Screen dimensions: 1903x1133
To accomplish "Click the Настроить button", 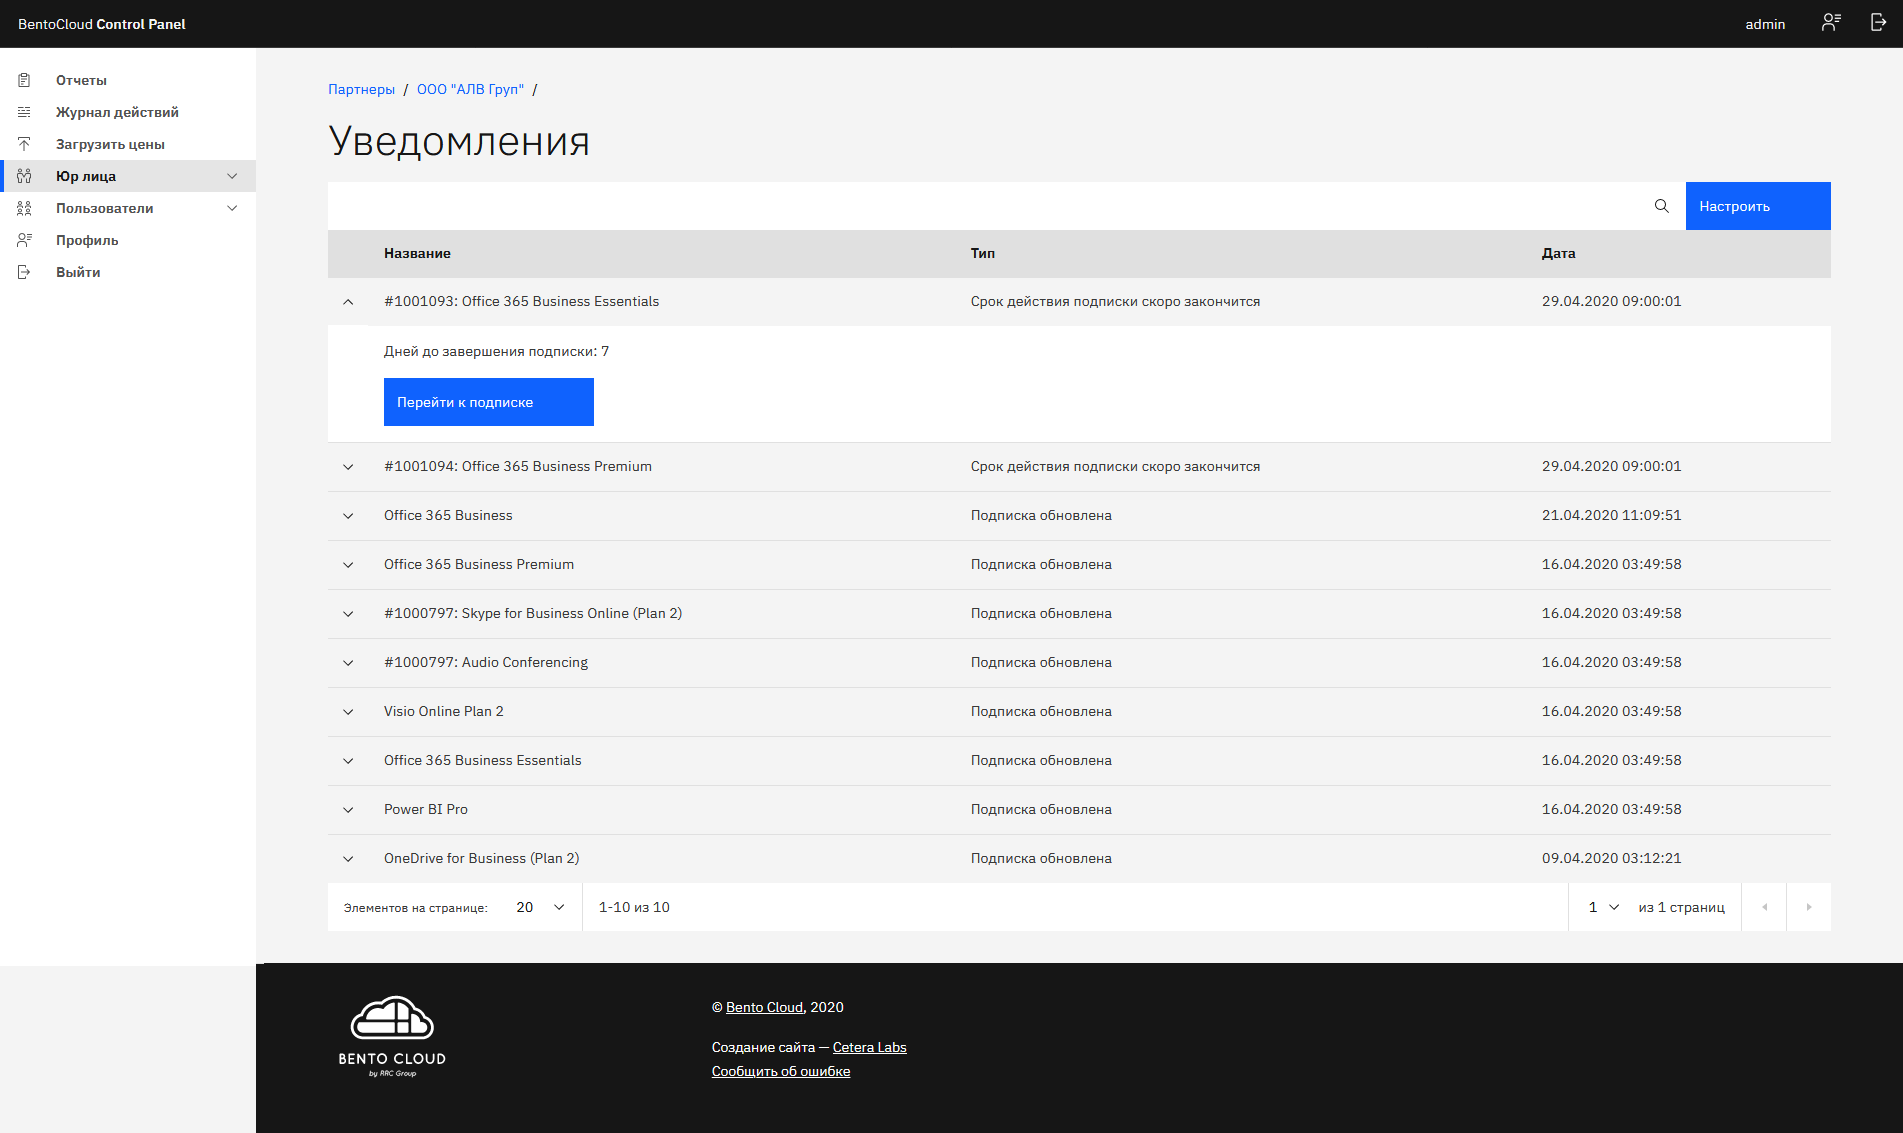I will (x=1757, y=206).
